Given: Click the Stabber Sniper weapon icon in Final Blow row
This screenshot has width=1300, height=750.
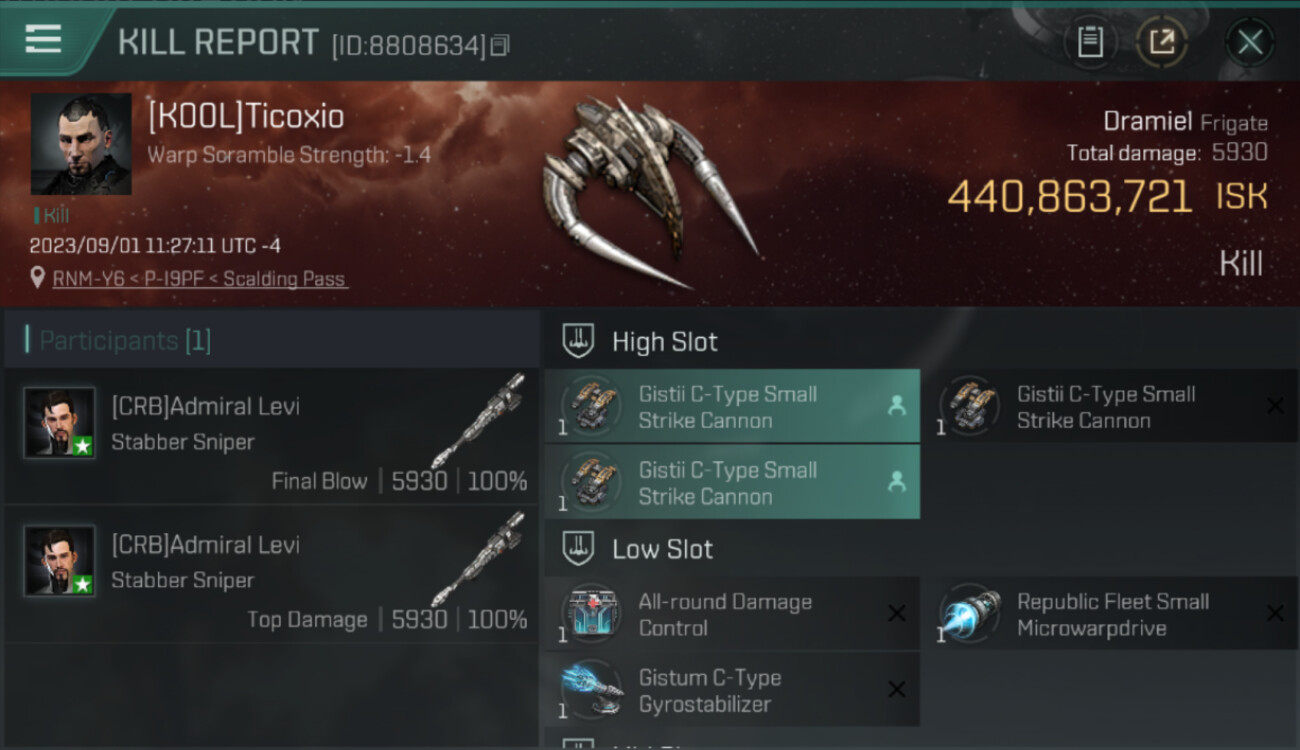Looking at the screenshot, I should click(x=478, y=420).
